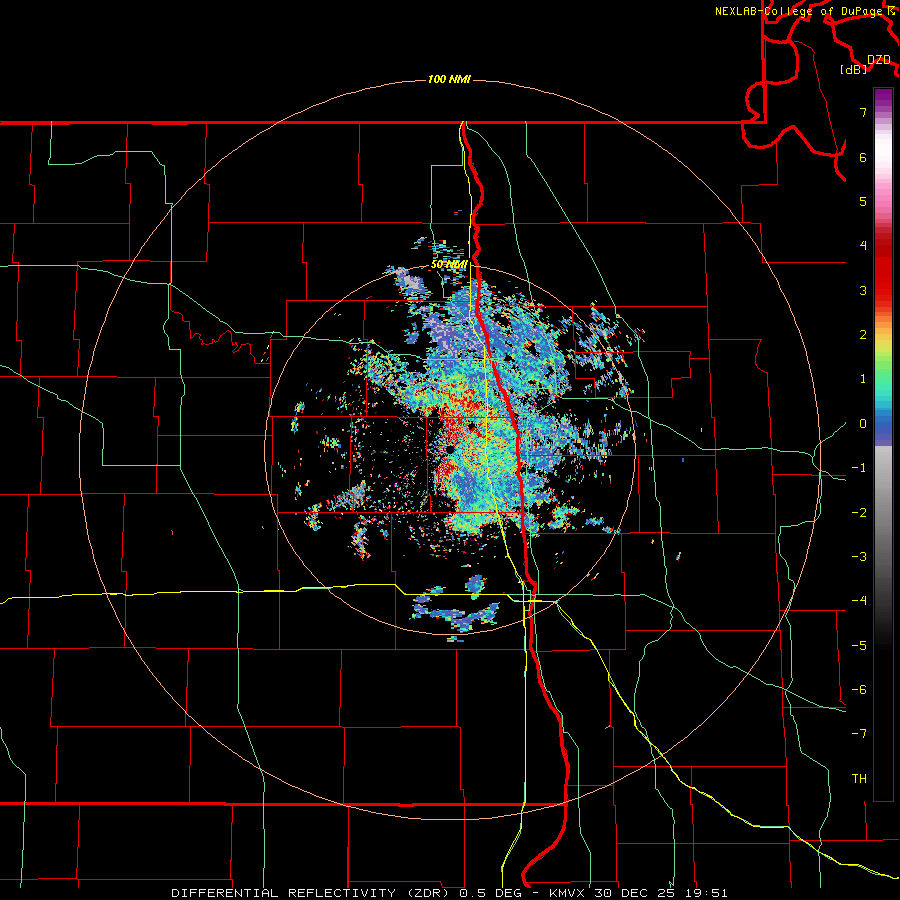Click the ZDR color scale bar
900x900 pixels.
tap(883, 444)
